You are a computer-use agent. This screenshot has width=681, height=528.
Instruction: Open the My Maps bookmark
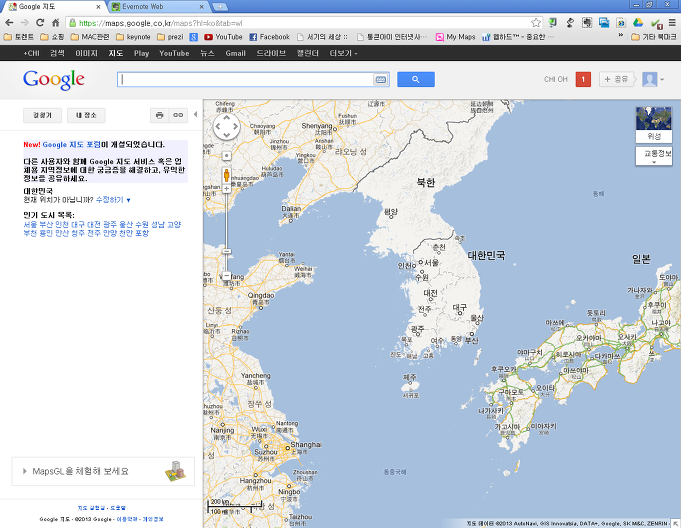(x=456, y=37)
